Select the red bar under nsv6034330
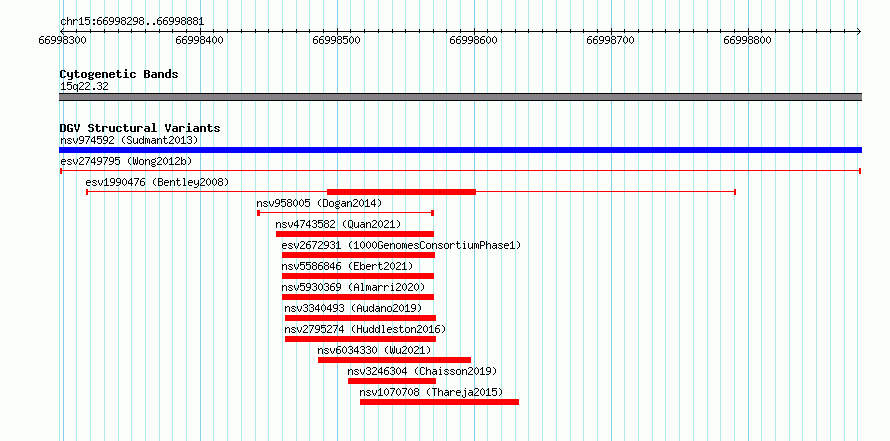Viewport: 890px width, 441px height. [394, 360]
